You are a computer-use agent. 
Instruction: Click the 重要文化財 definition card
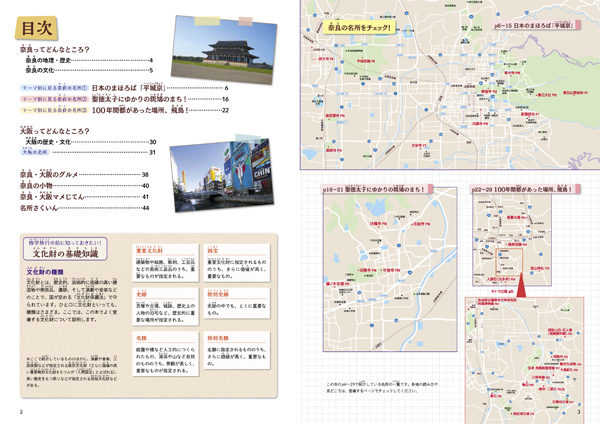tap(165, 263)
